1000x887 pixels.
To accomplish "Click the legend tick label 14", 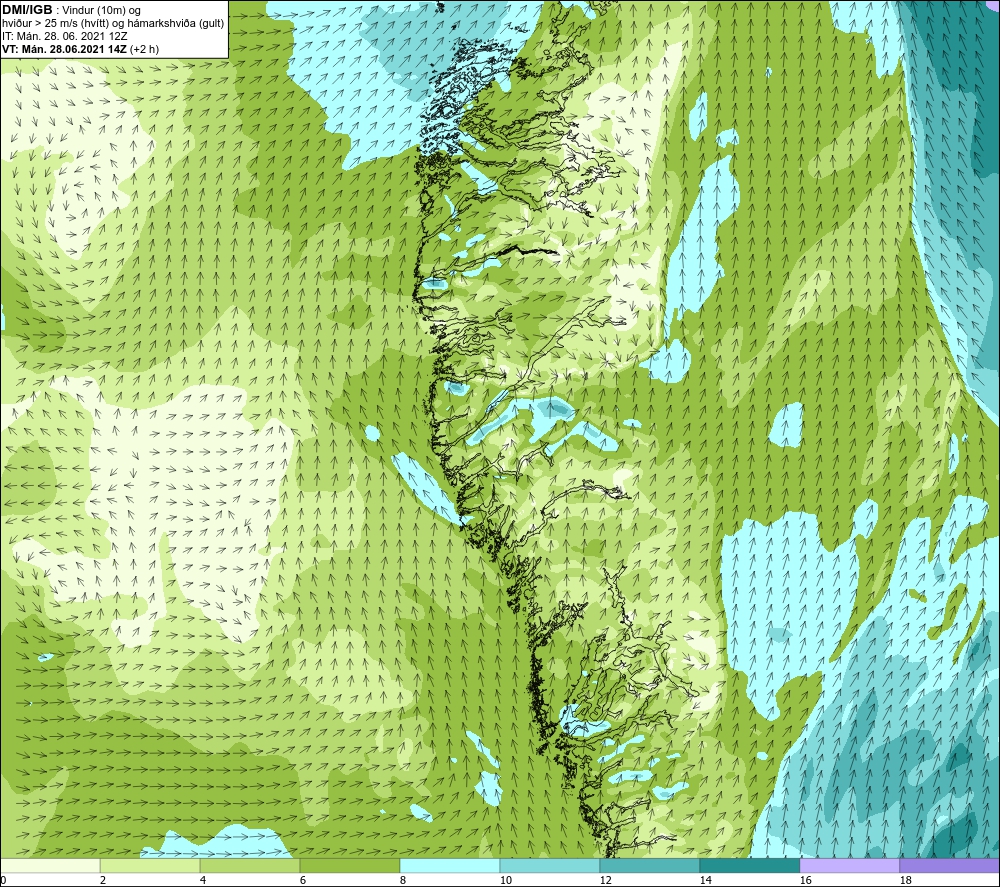I will click(705, 881).
